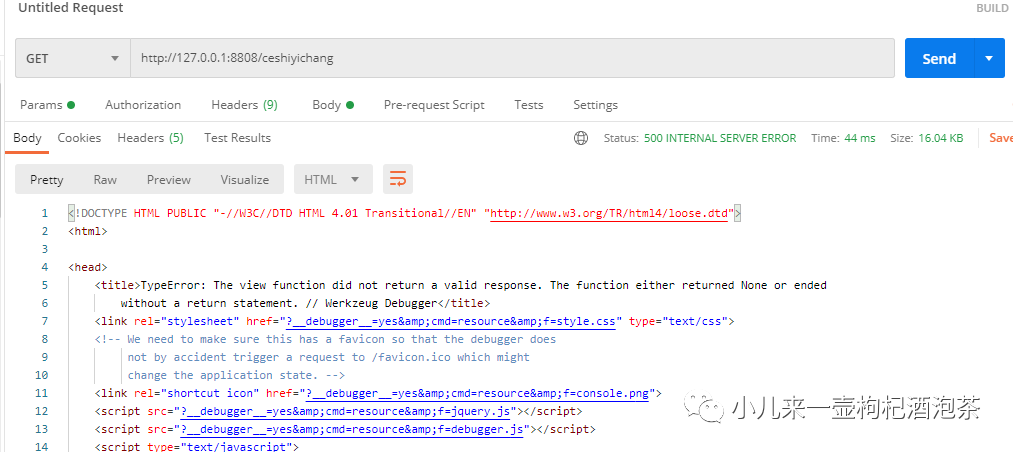Viewport: 1013px width, 452px height.
Task: Open the debugger.js resource link
Action: [351, 429]
